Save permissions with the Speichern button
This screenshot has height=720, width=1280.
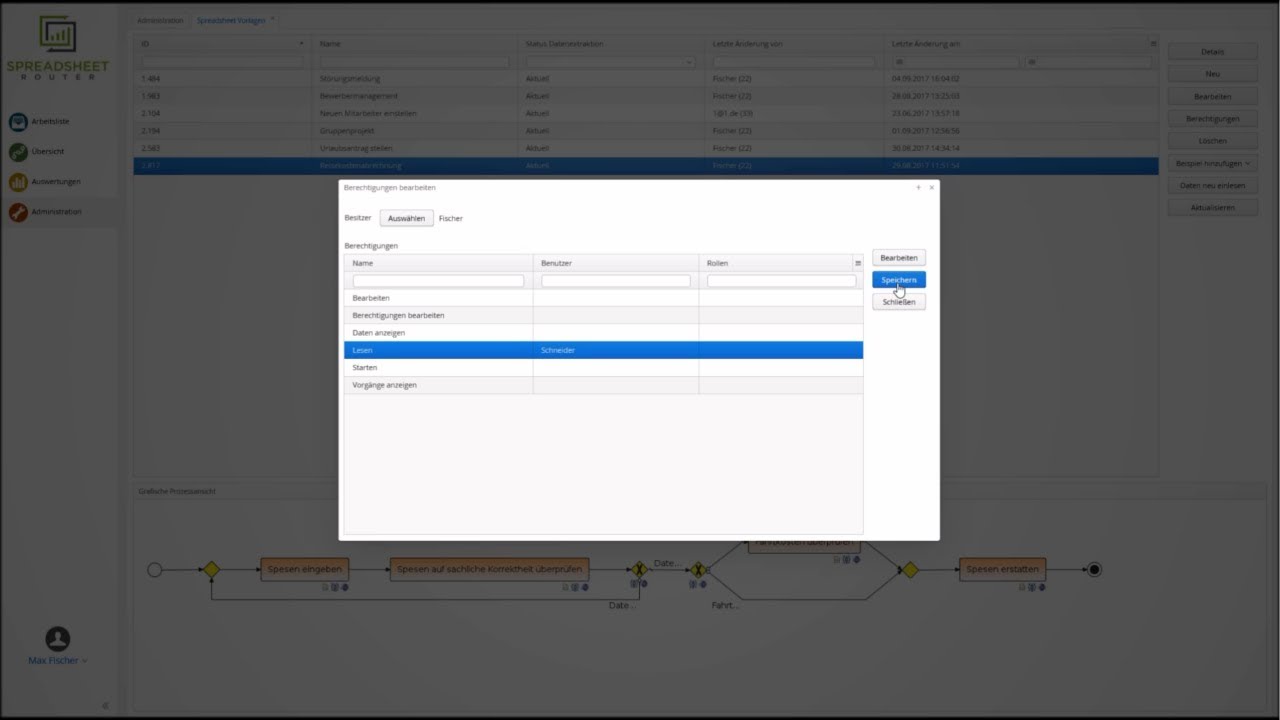(x=899, y=280)
